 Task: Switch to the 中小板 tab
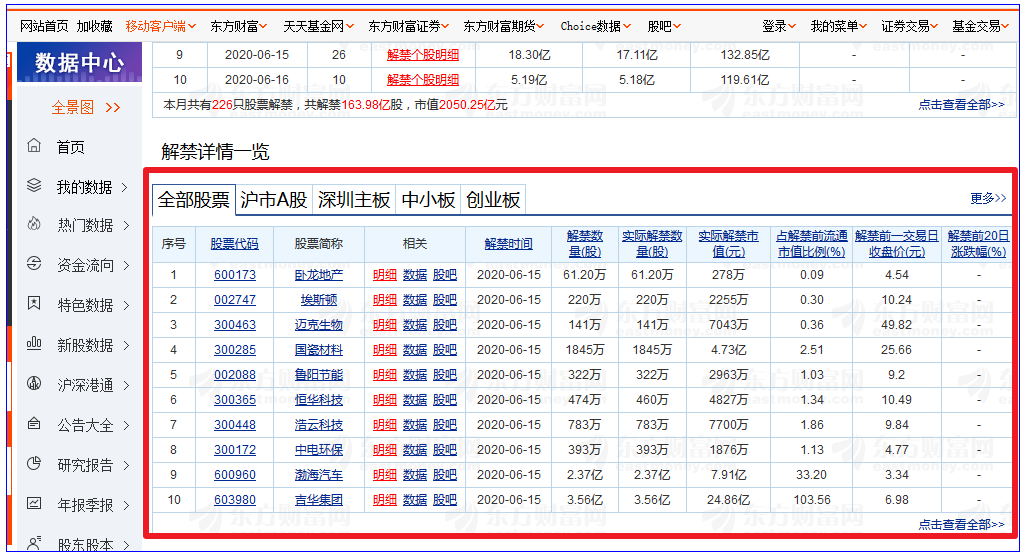coord(428,199)
